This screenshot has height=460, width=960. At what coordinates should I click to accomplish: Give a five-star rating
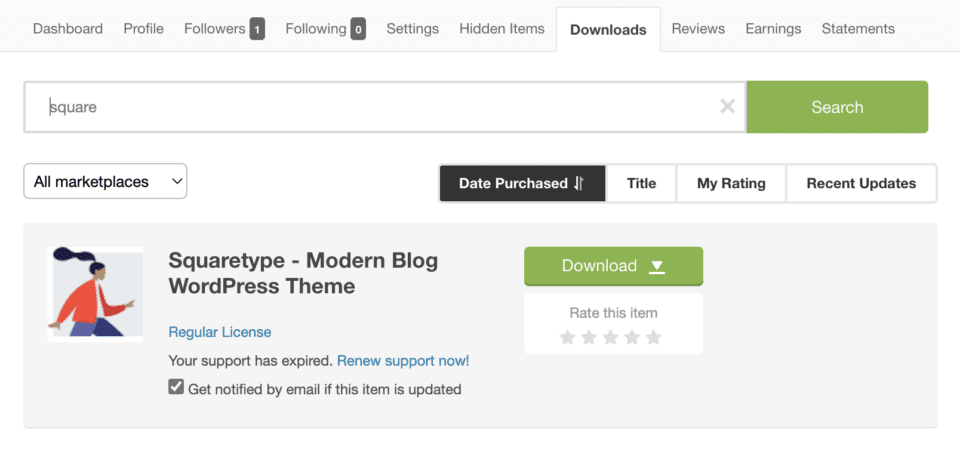tap(654, 338)
